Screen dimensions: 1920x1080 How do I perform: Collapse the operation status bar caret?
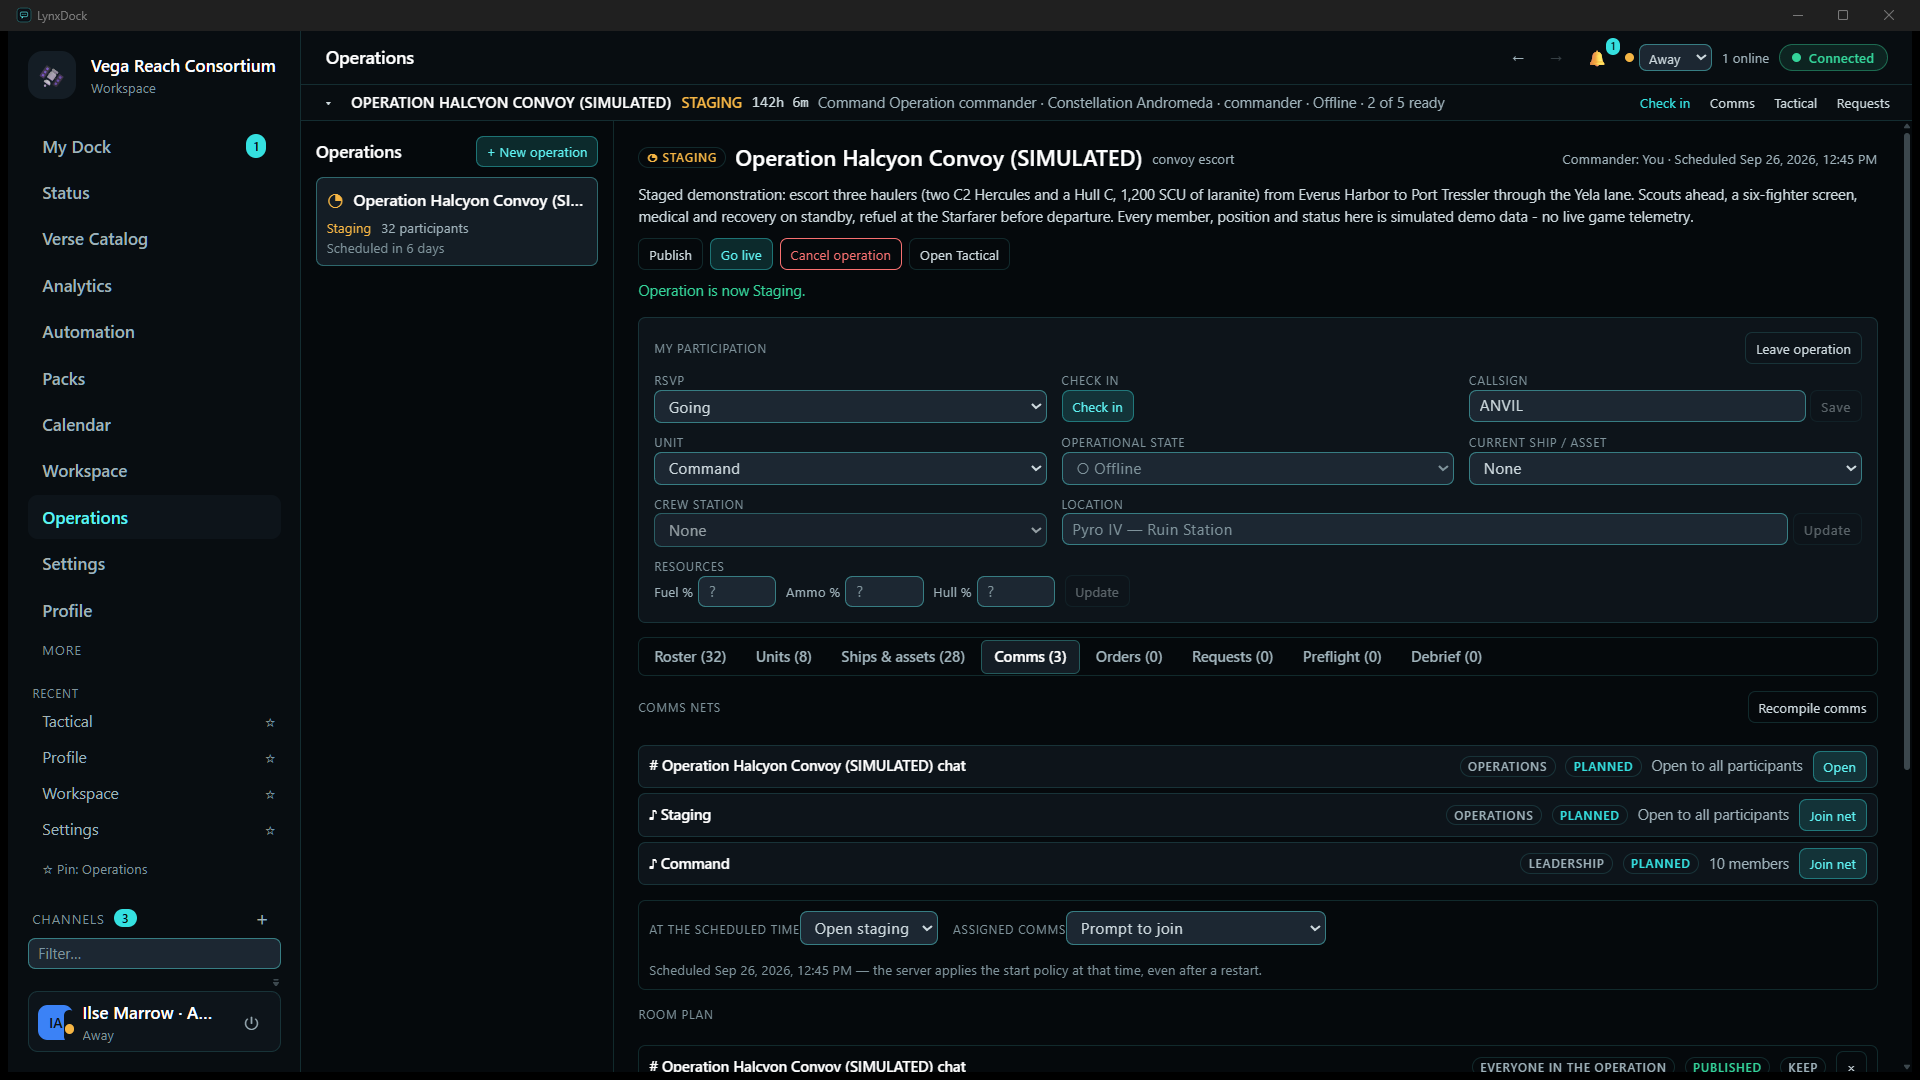[x=328, y=103]
